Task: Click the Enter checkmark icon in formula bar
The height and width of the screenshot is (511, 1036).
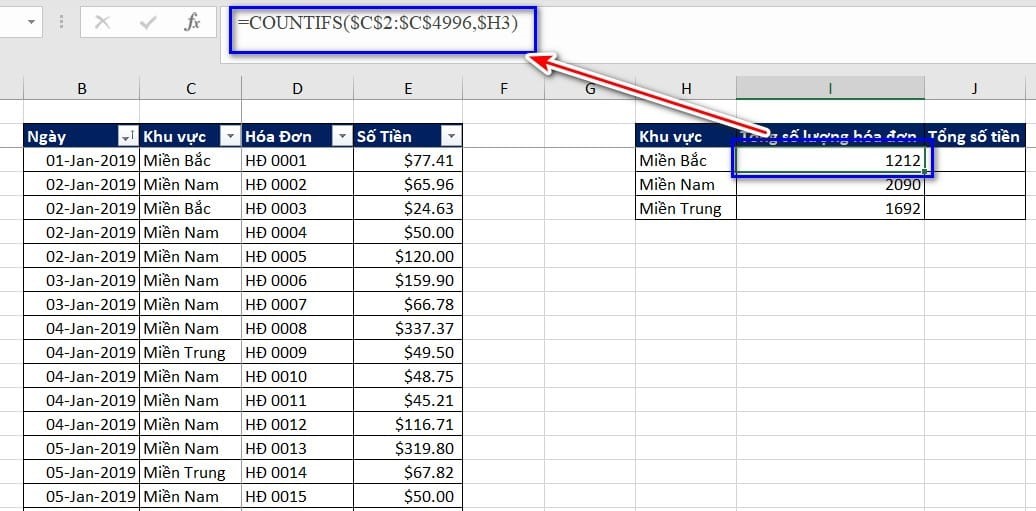Action: (147, 22)
